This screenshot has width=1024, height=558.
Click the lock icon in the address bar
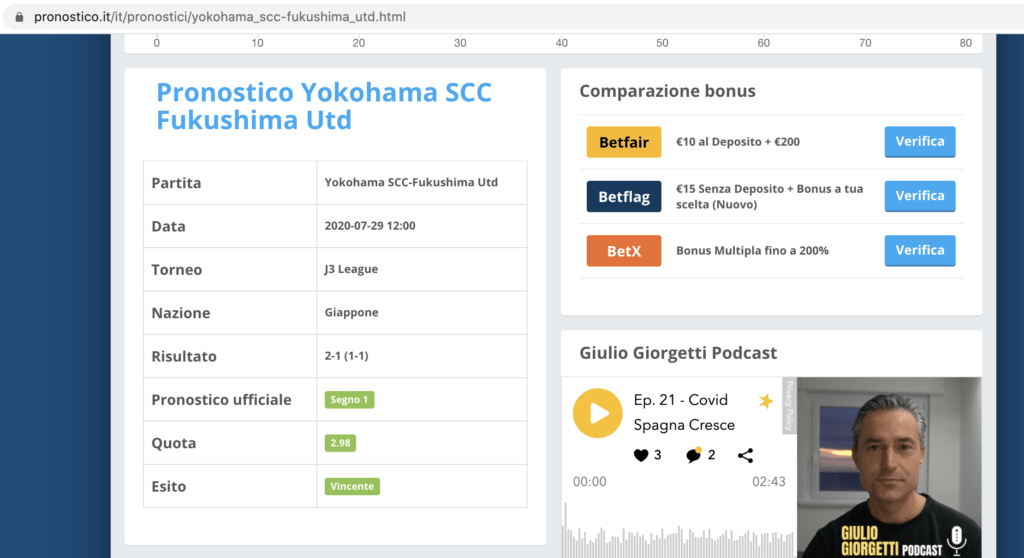(x=19, y=17)
